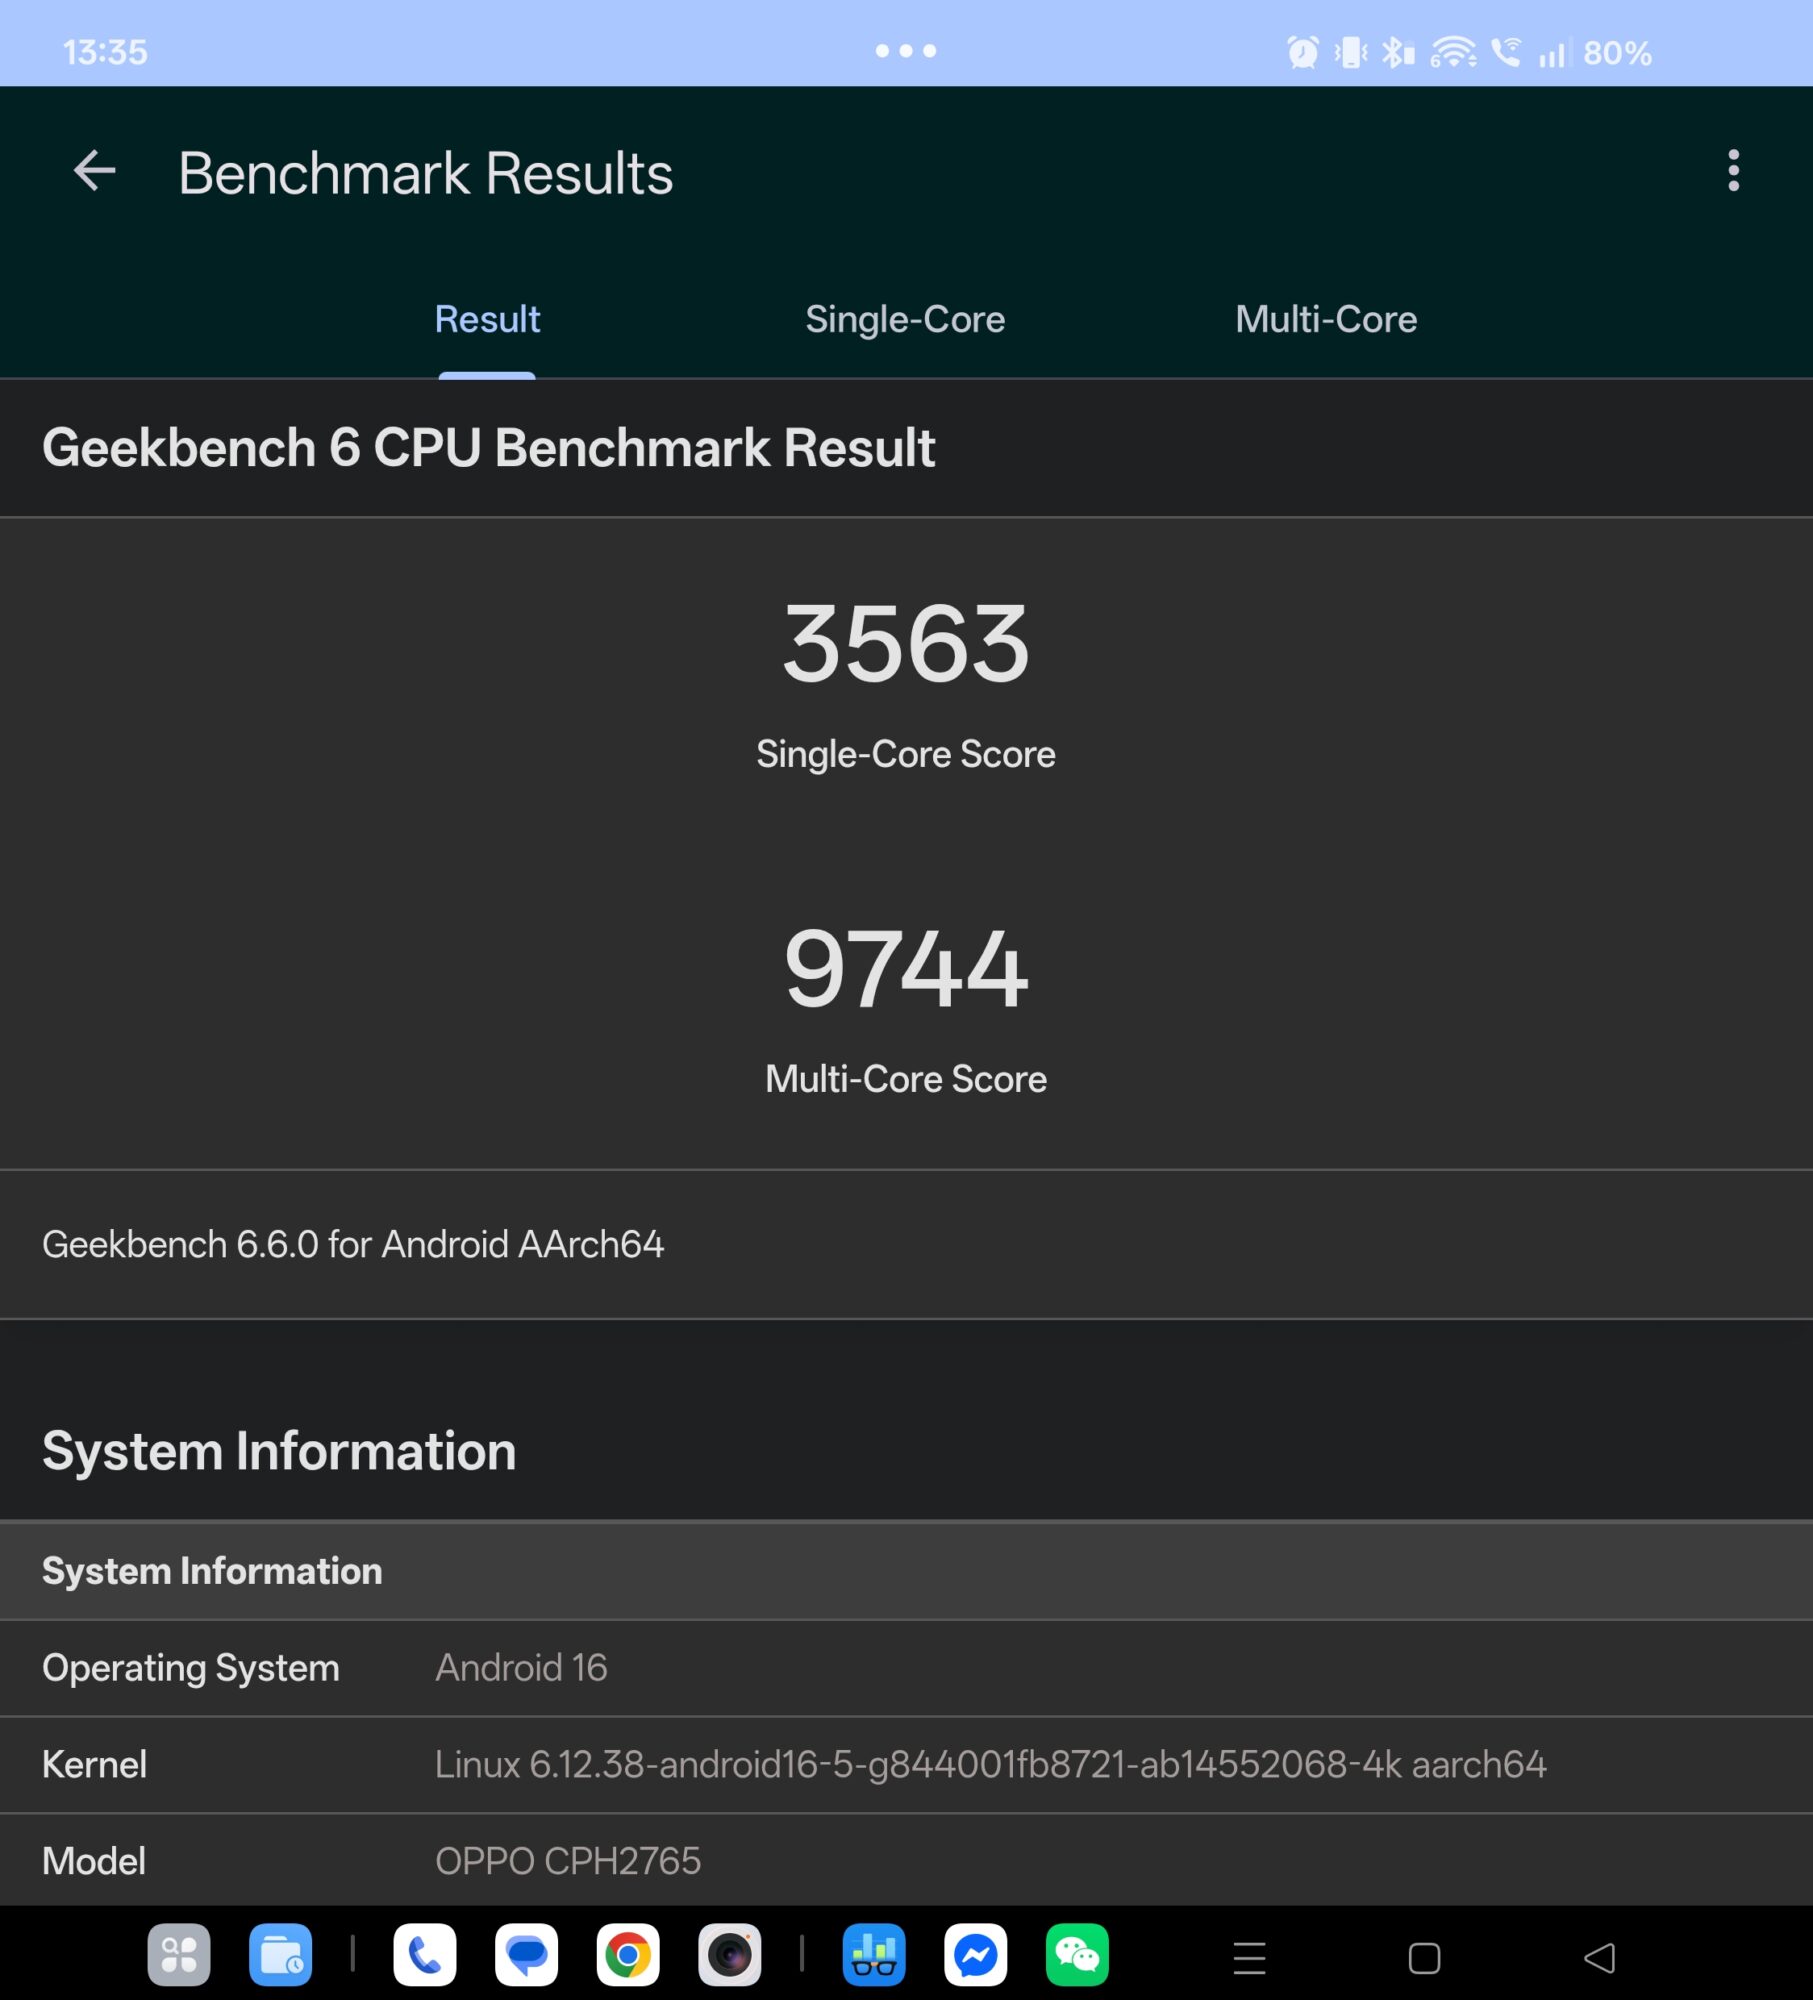
Task: Select the Linux 6.12.38 kernel version string
Action: (x=990, y=1765)
